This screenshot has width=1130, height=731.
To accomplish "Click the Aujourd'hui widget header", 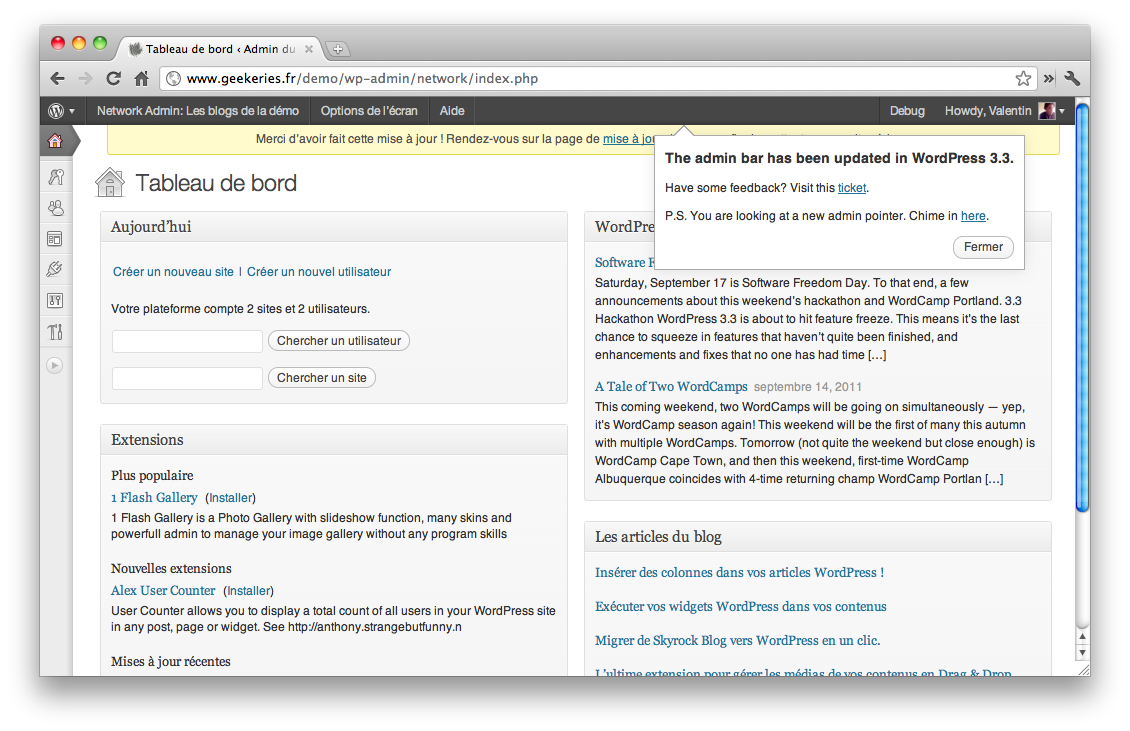I will click(334, 227).
